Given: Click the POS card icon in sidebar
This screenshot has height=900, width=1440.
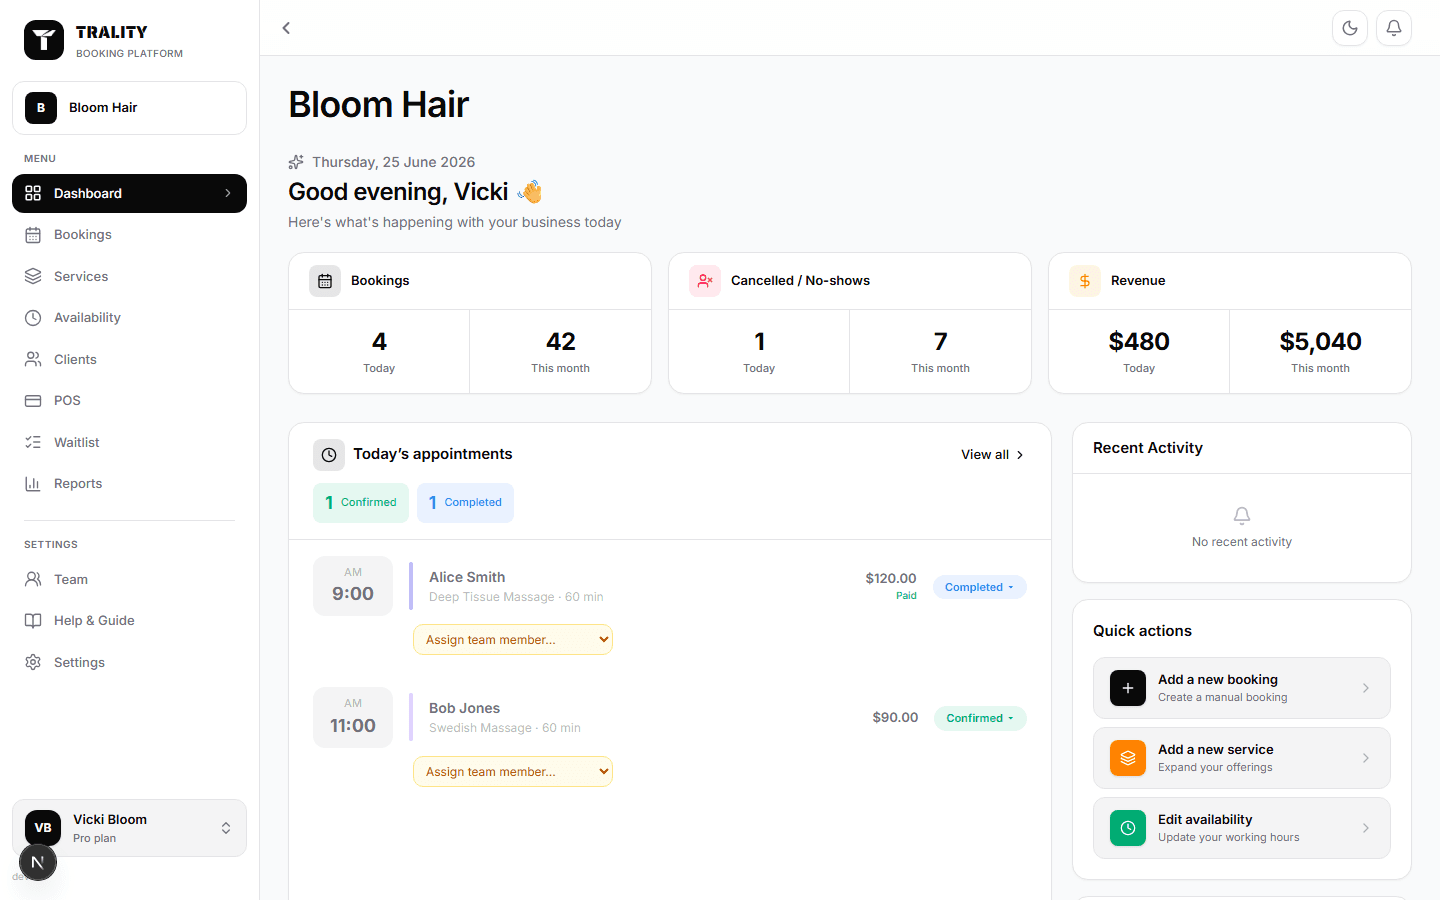Looking at the screenshot, I should (33, 401).
